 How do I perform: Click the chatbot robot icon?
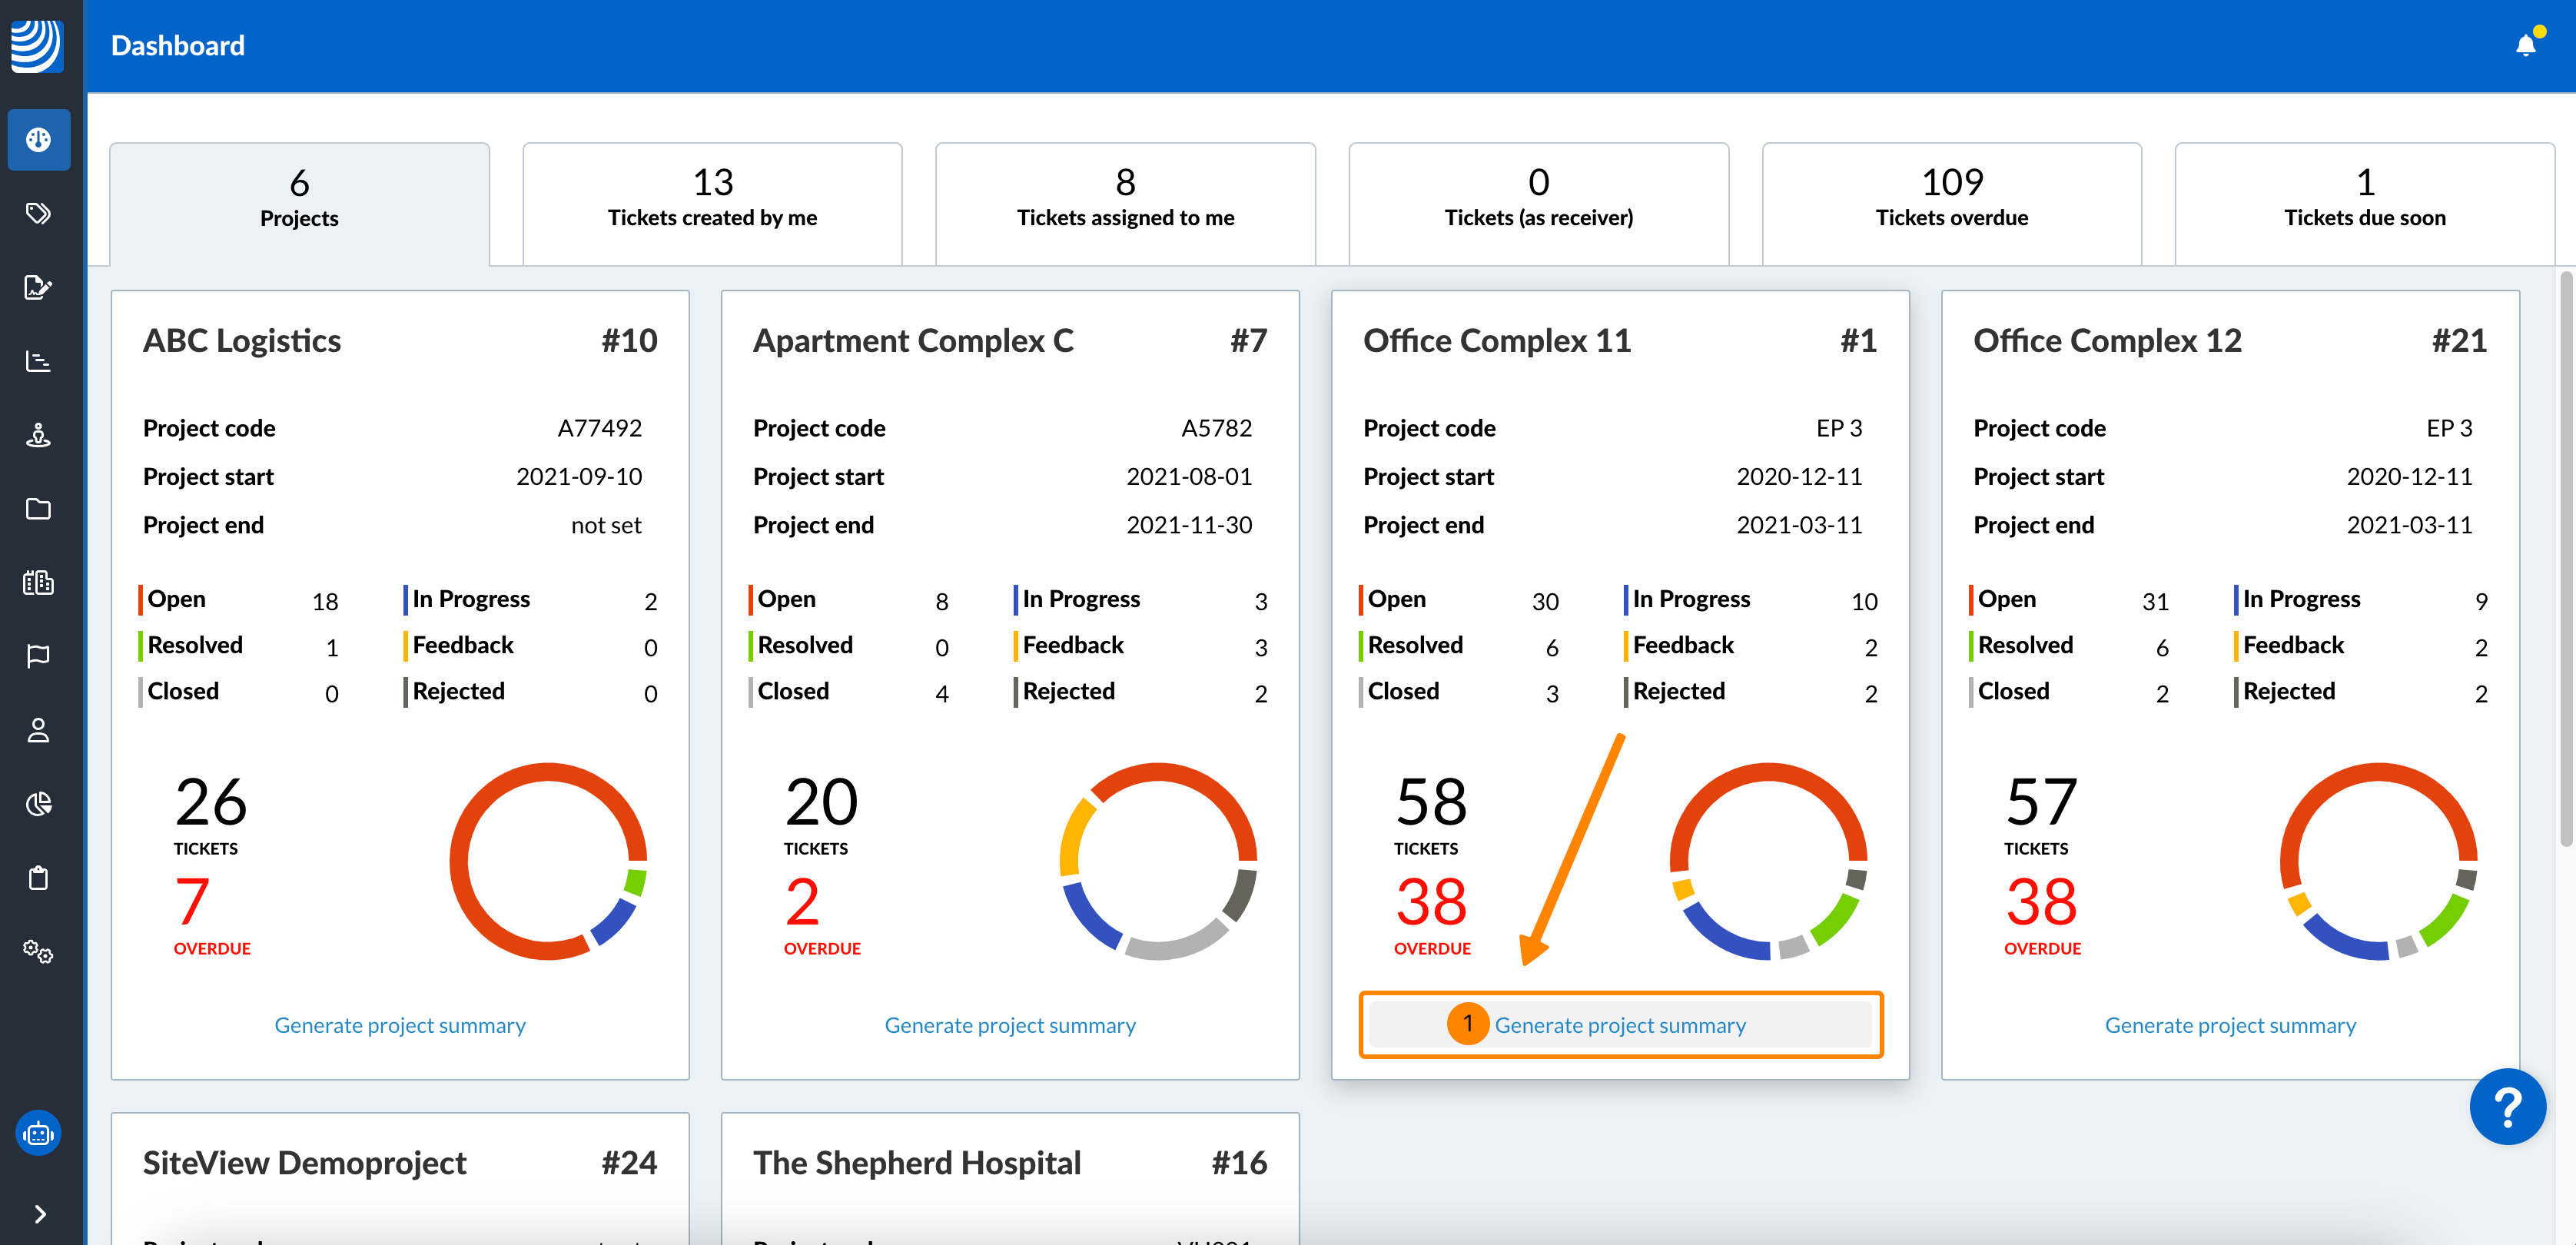[38, 1133]
